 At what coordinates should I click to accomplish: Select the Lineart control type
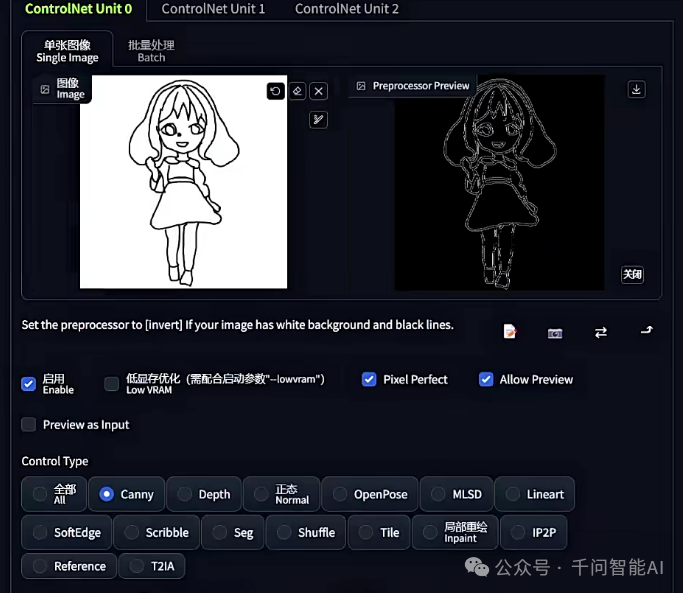534,494
